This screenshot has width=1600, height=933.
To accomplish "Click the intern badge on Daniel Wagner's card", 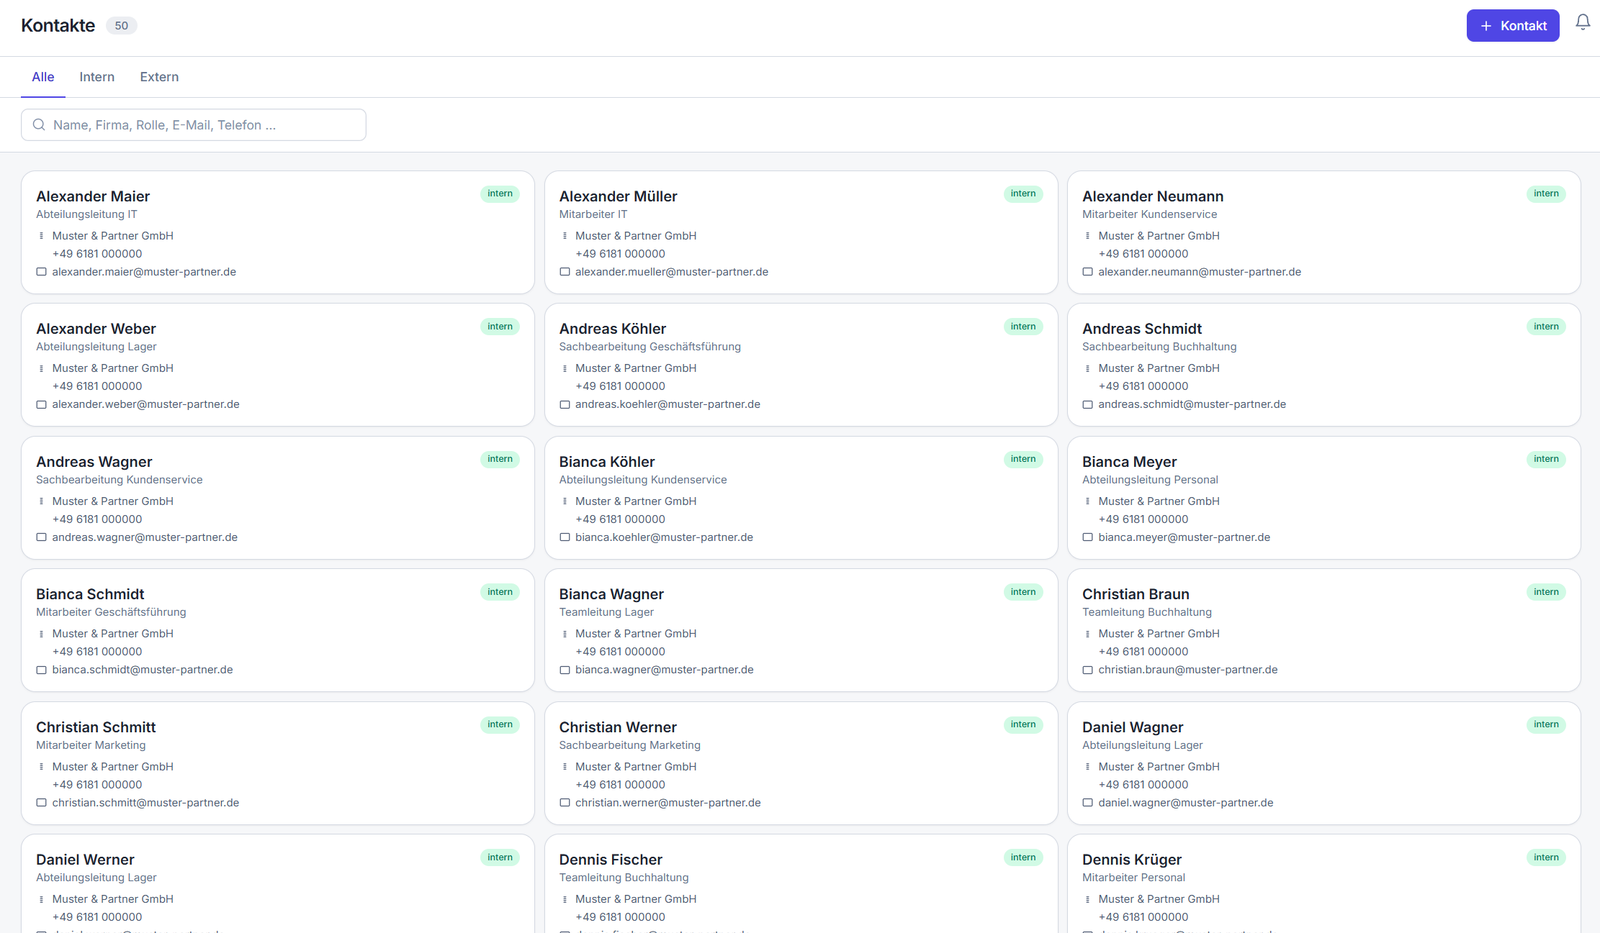I will 1546,725.
